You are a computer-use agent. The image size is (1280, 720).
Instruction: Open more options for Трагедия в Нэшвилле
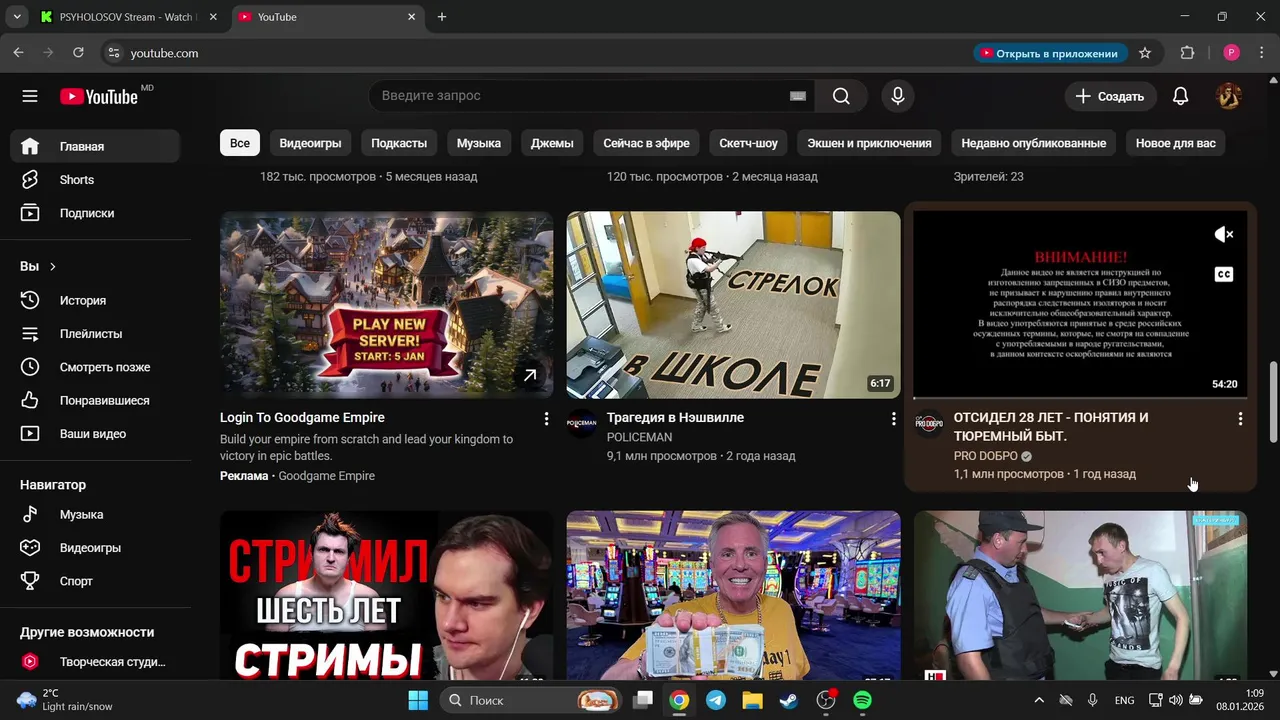(893, 419)
